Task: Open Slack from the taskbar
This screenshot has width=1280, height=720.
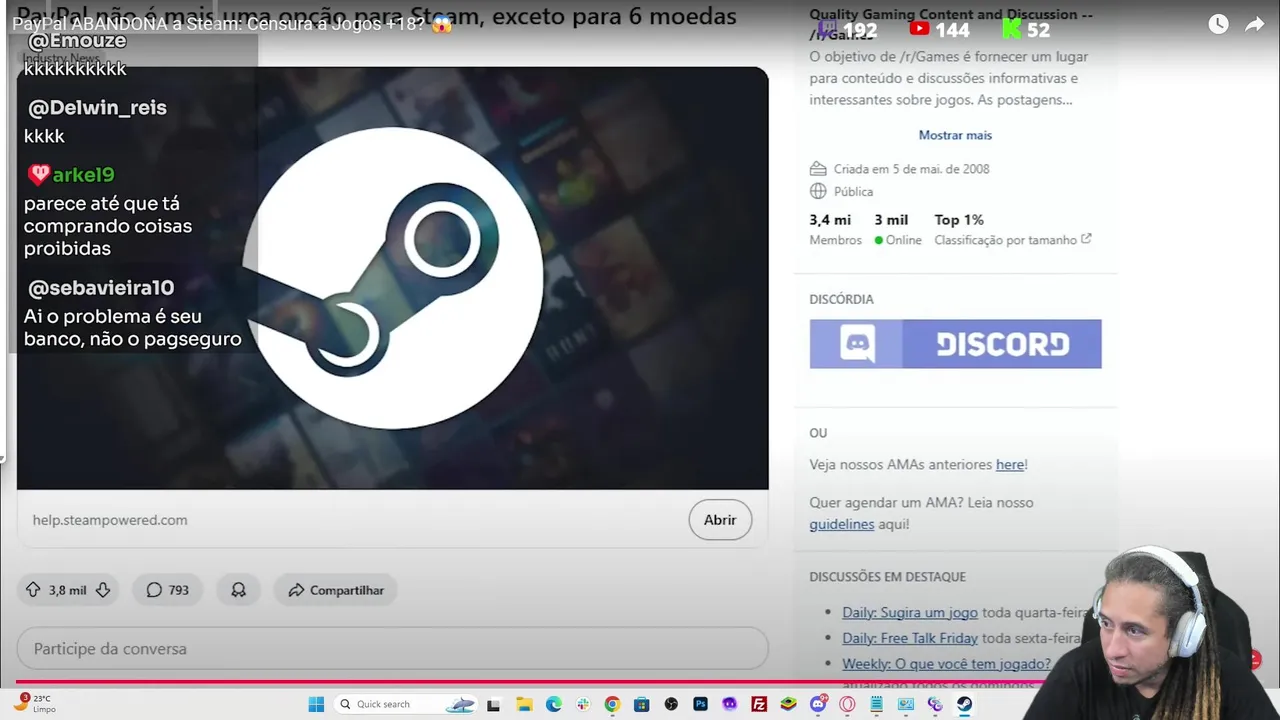Action: 583,704
